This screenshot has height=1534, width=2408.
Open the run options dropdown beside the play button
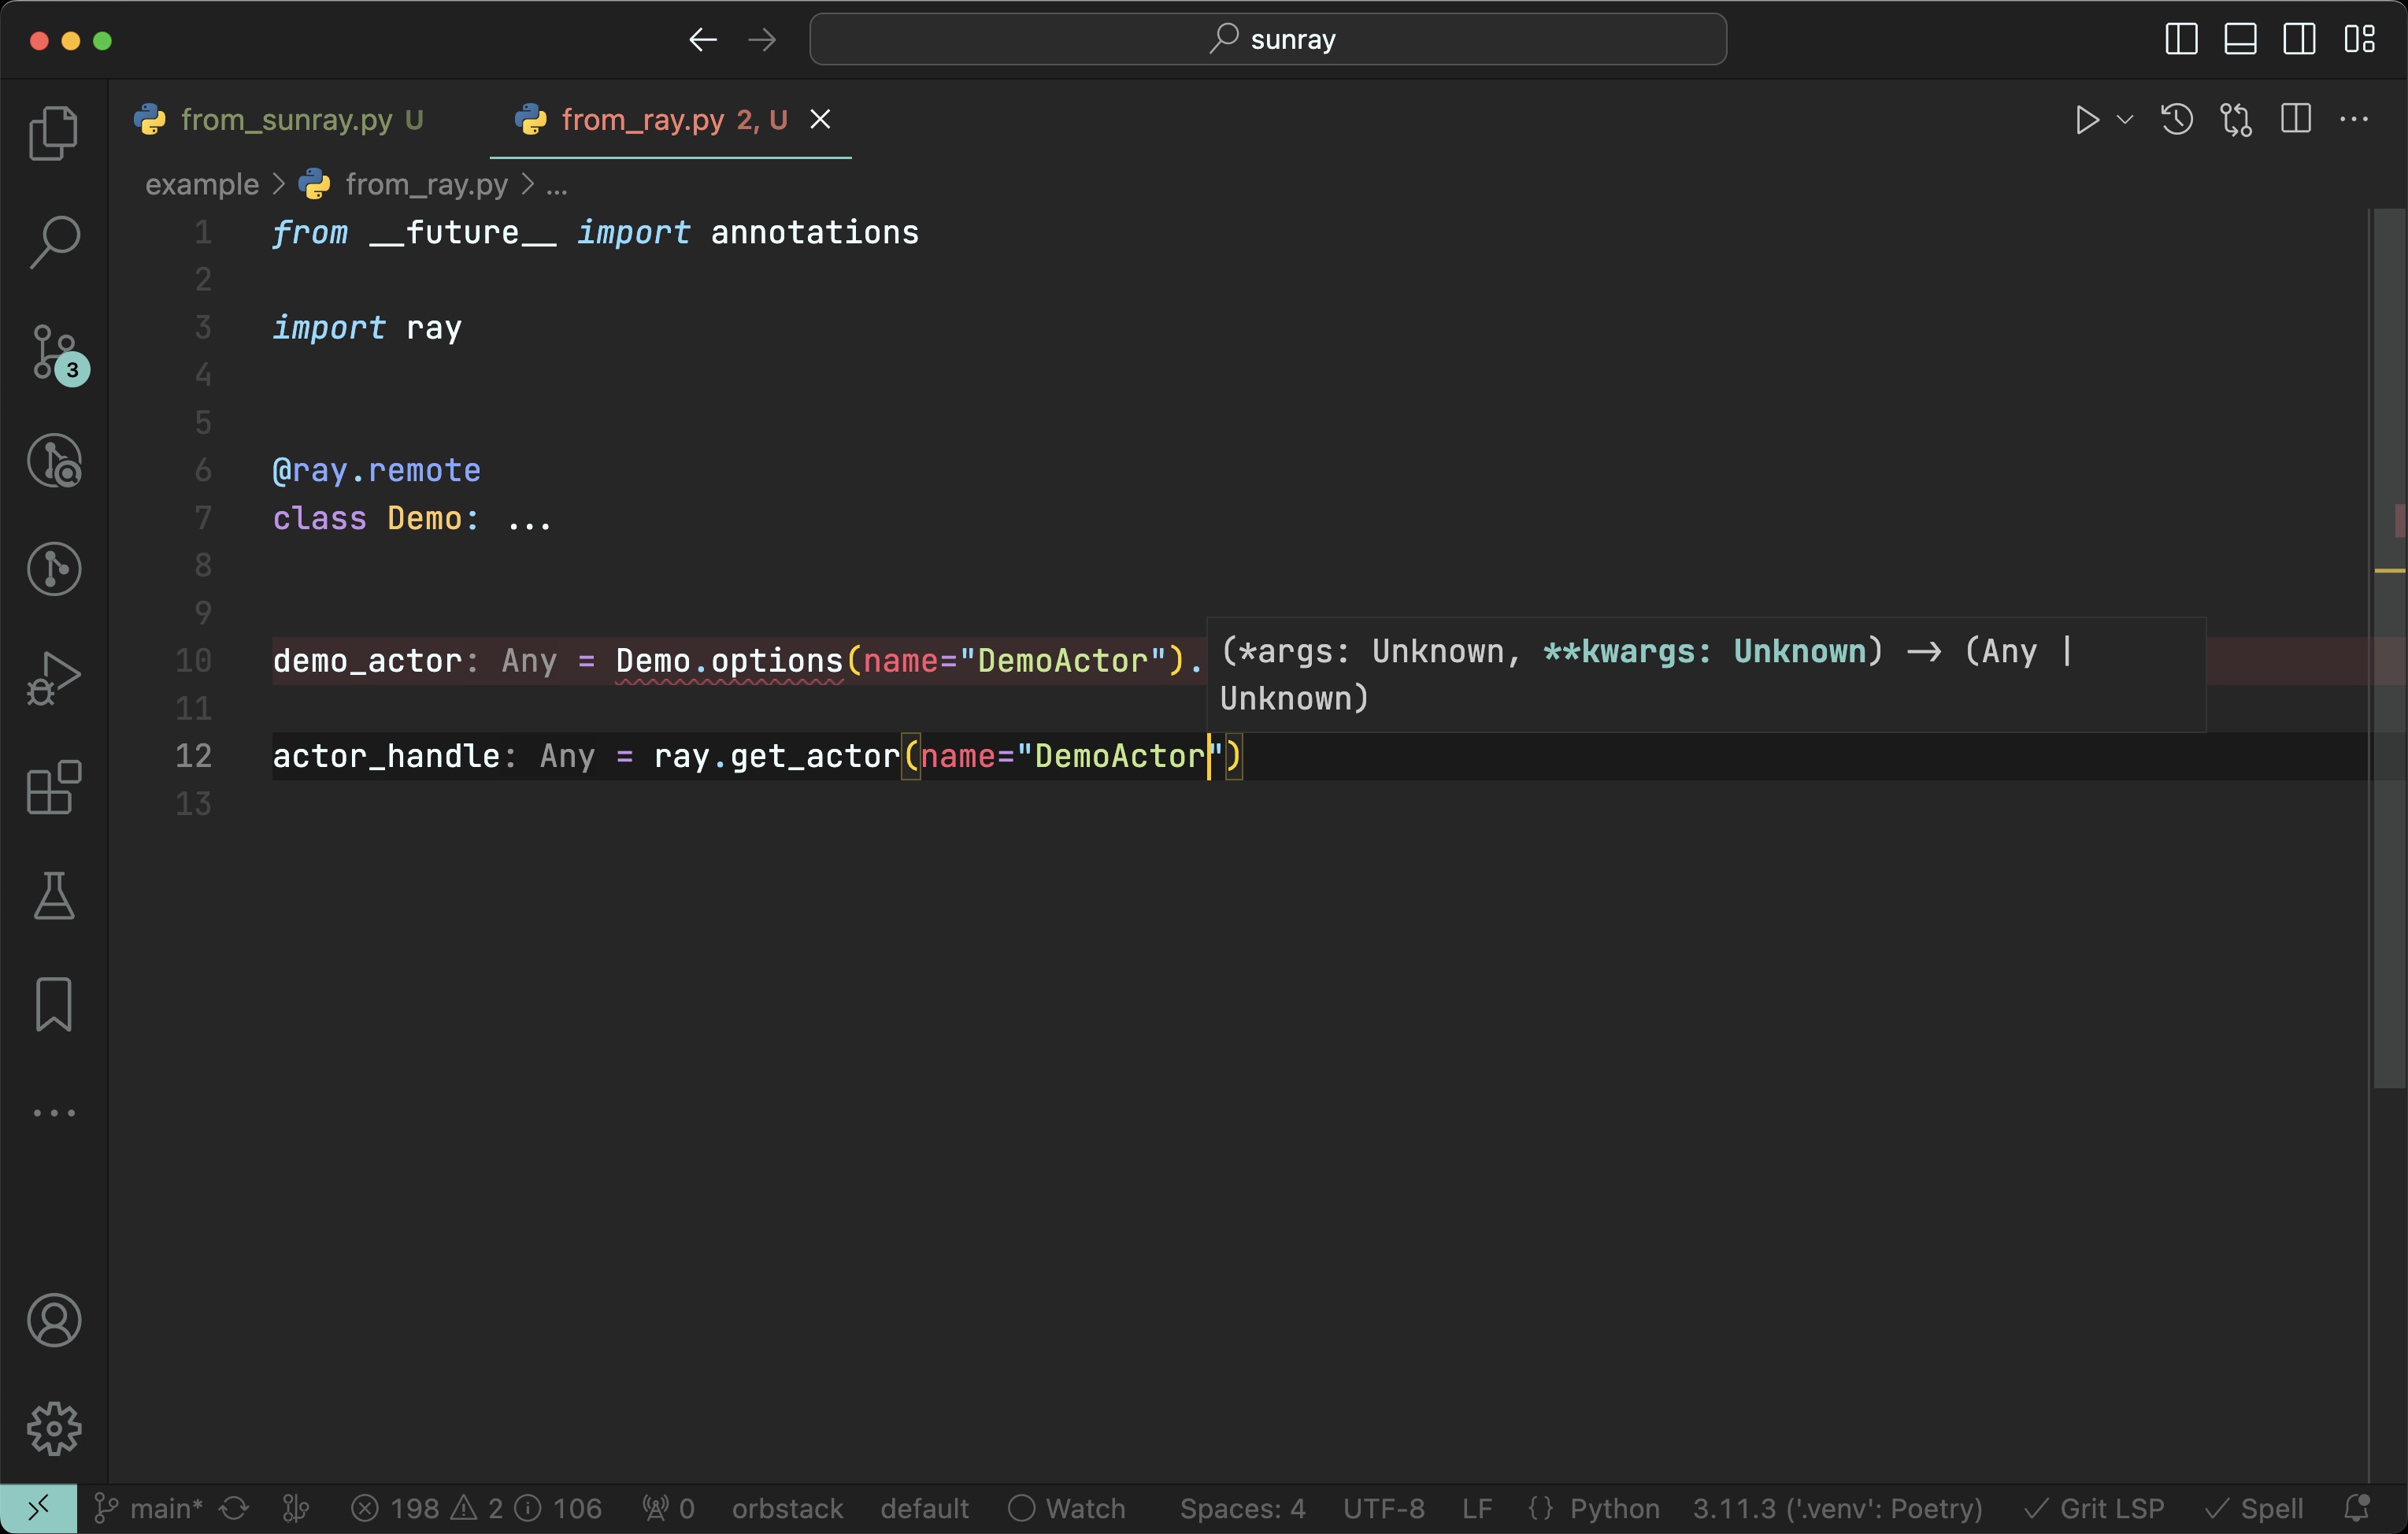coord(2125,119)
